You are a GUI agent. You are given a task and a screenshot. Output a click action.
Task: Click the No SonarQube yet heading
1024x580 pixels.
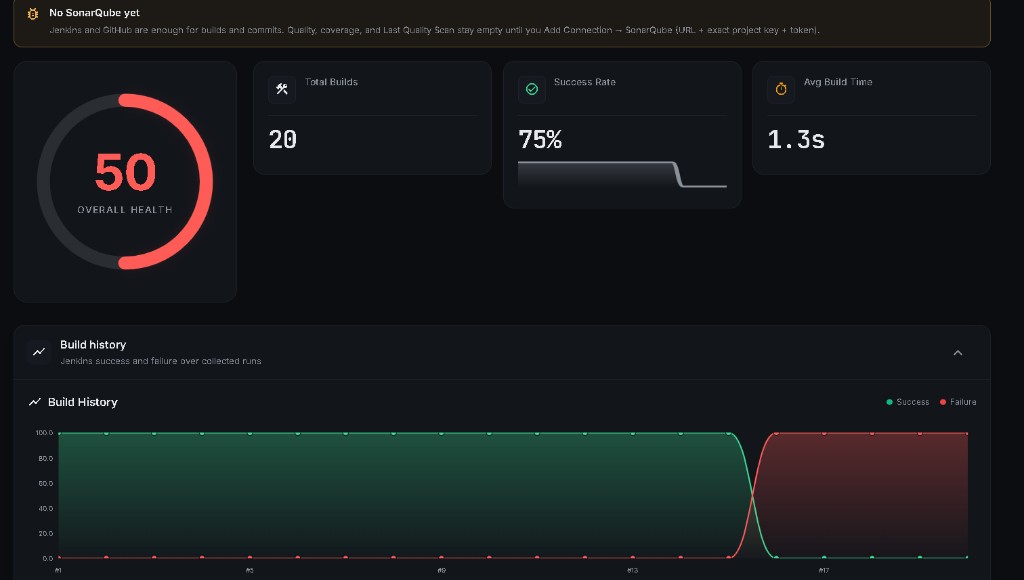coord(95,12)
